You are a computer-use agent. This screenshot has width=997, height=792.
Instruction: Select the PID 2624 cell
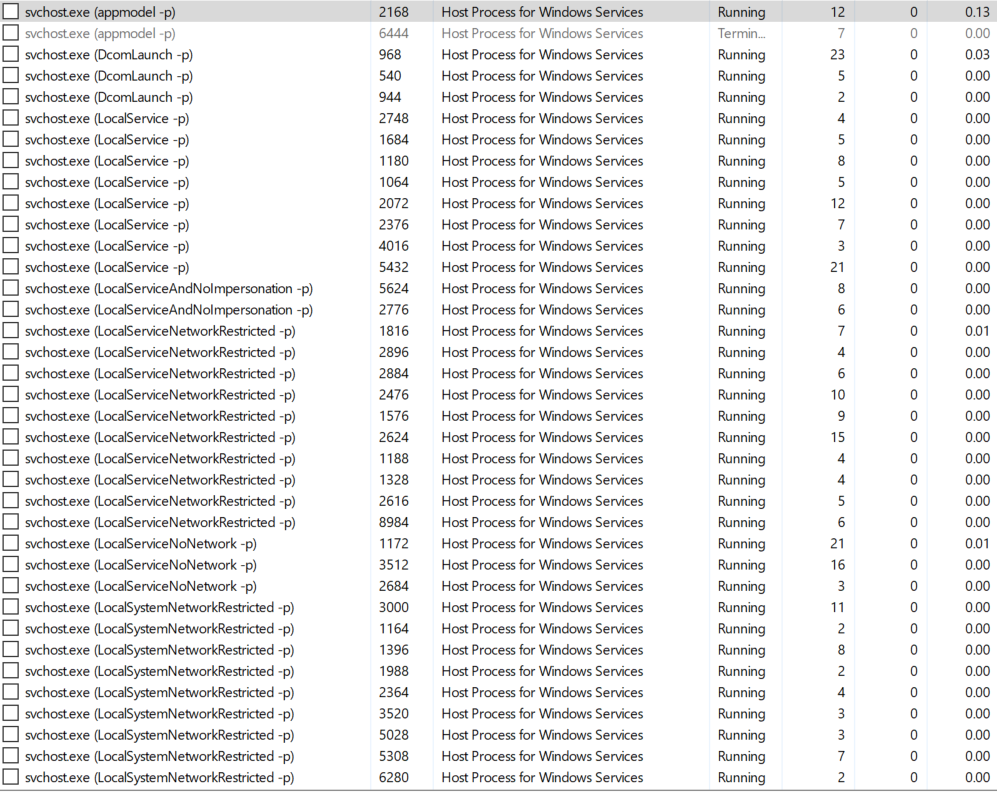(394, 437)
